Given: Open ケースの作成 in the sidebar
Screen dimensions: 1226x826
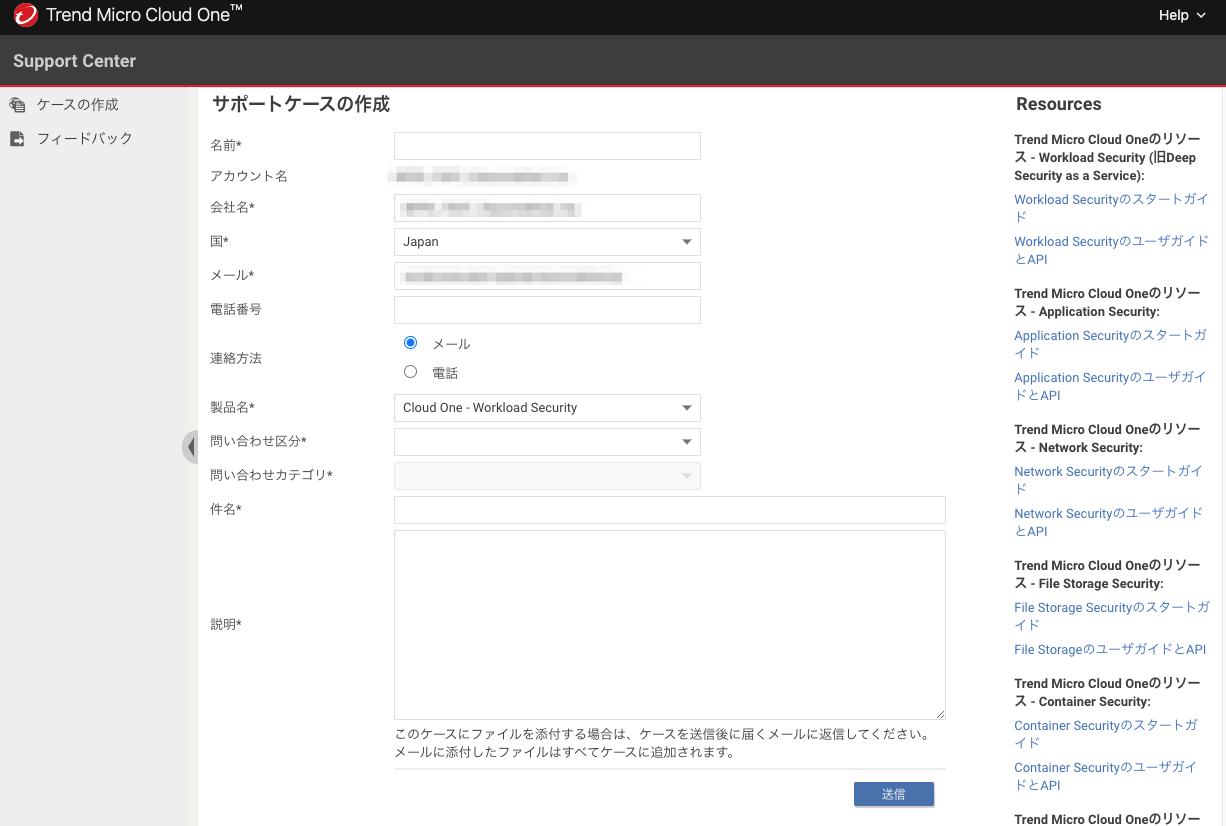Looking at the screenshot, I should [x=78, y=105].
